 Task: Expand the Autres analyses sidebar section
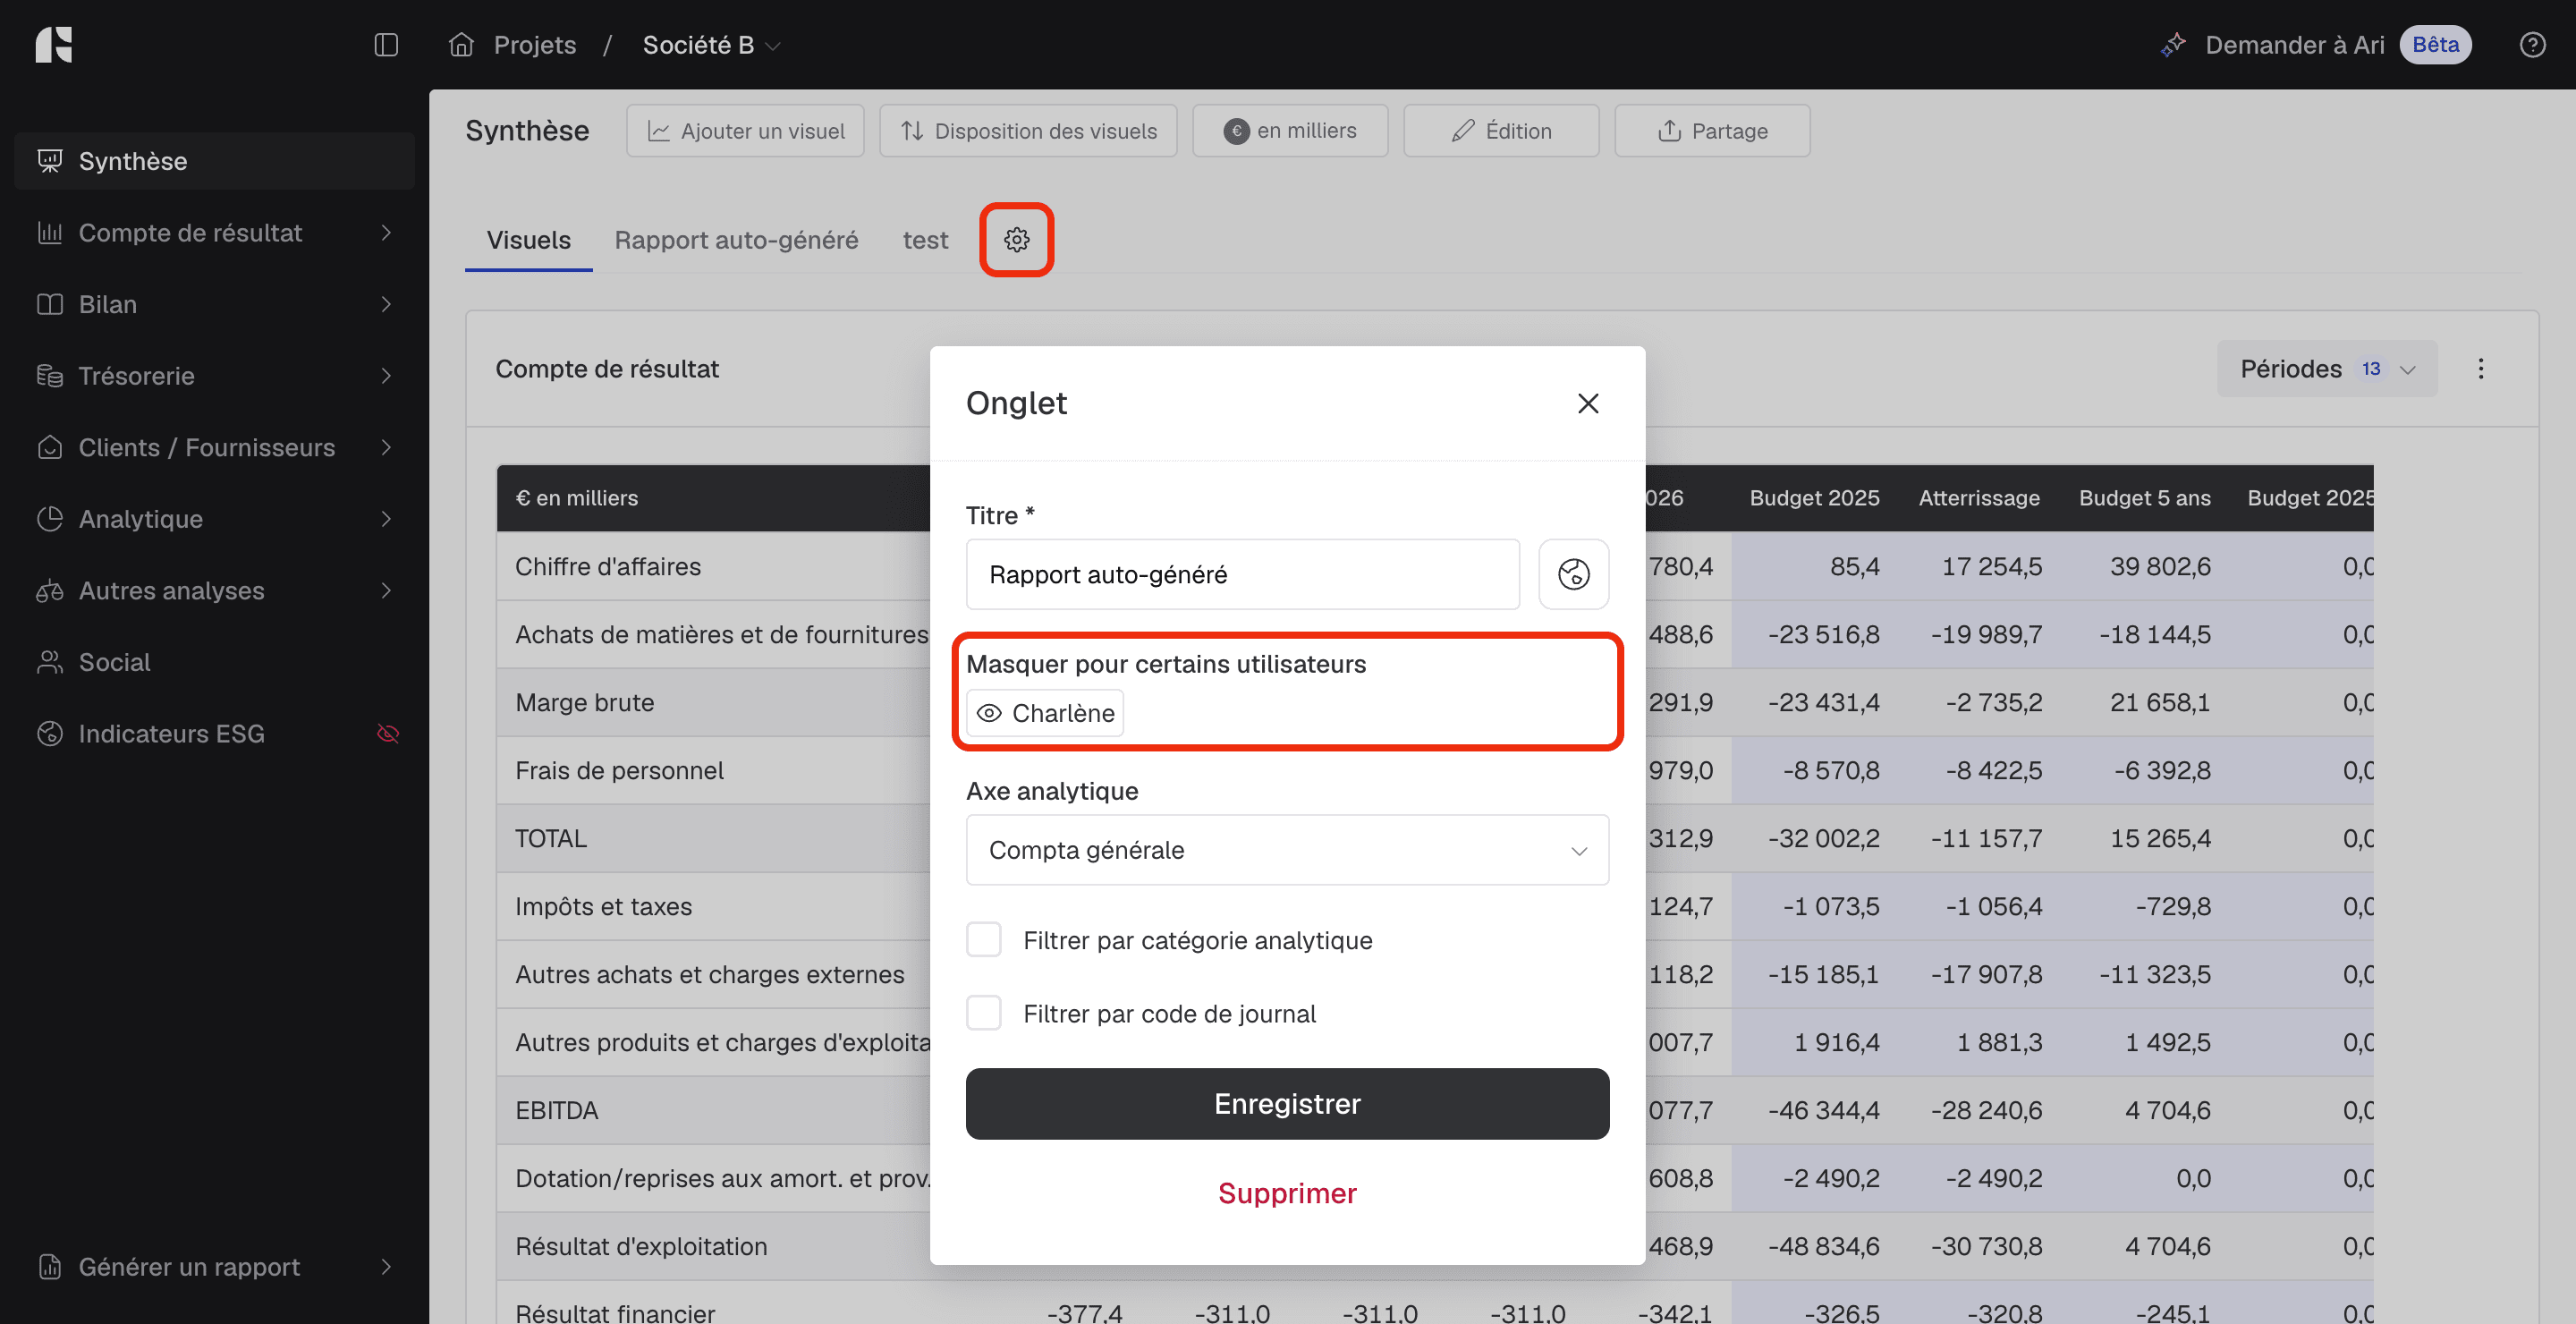coord(386,591)
